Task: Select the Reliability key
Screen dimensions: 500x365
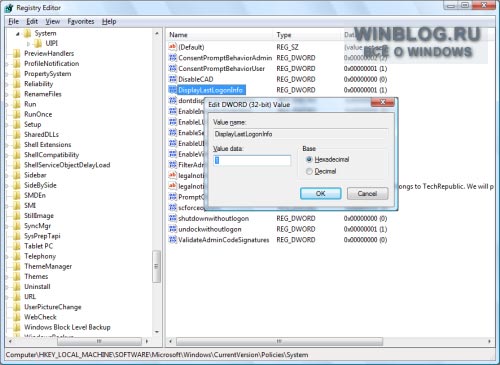Action: point(38,84)
